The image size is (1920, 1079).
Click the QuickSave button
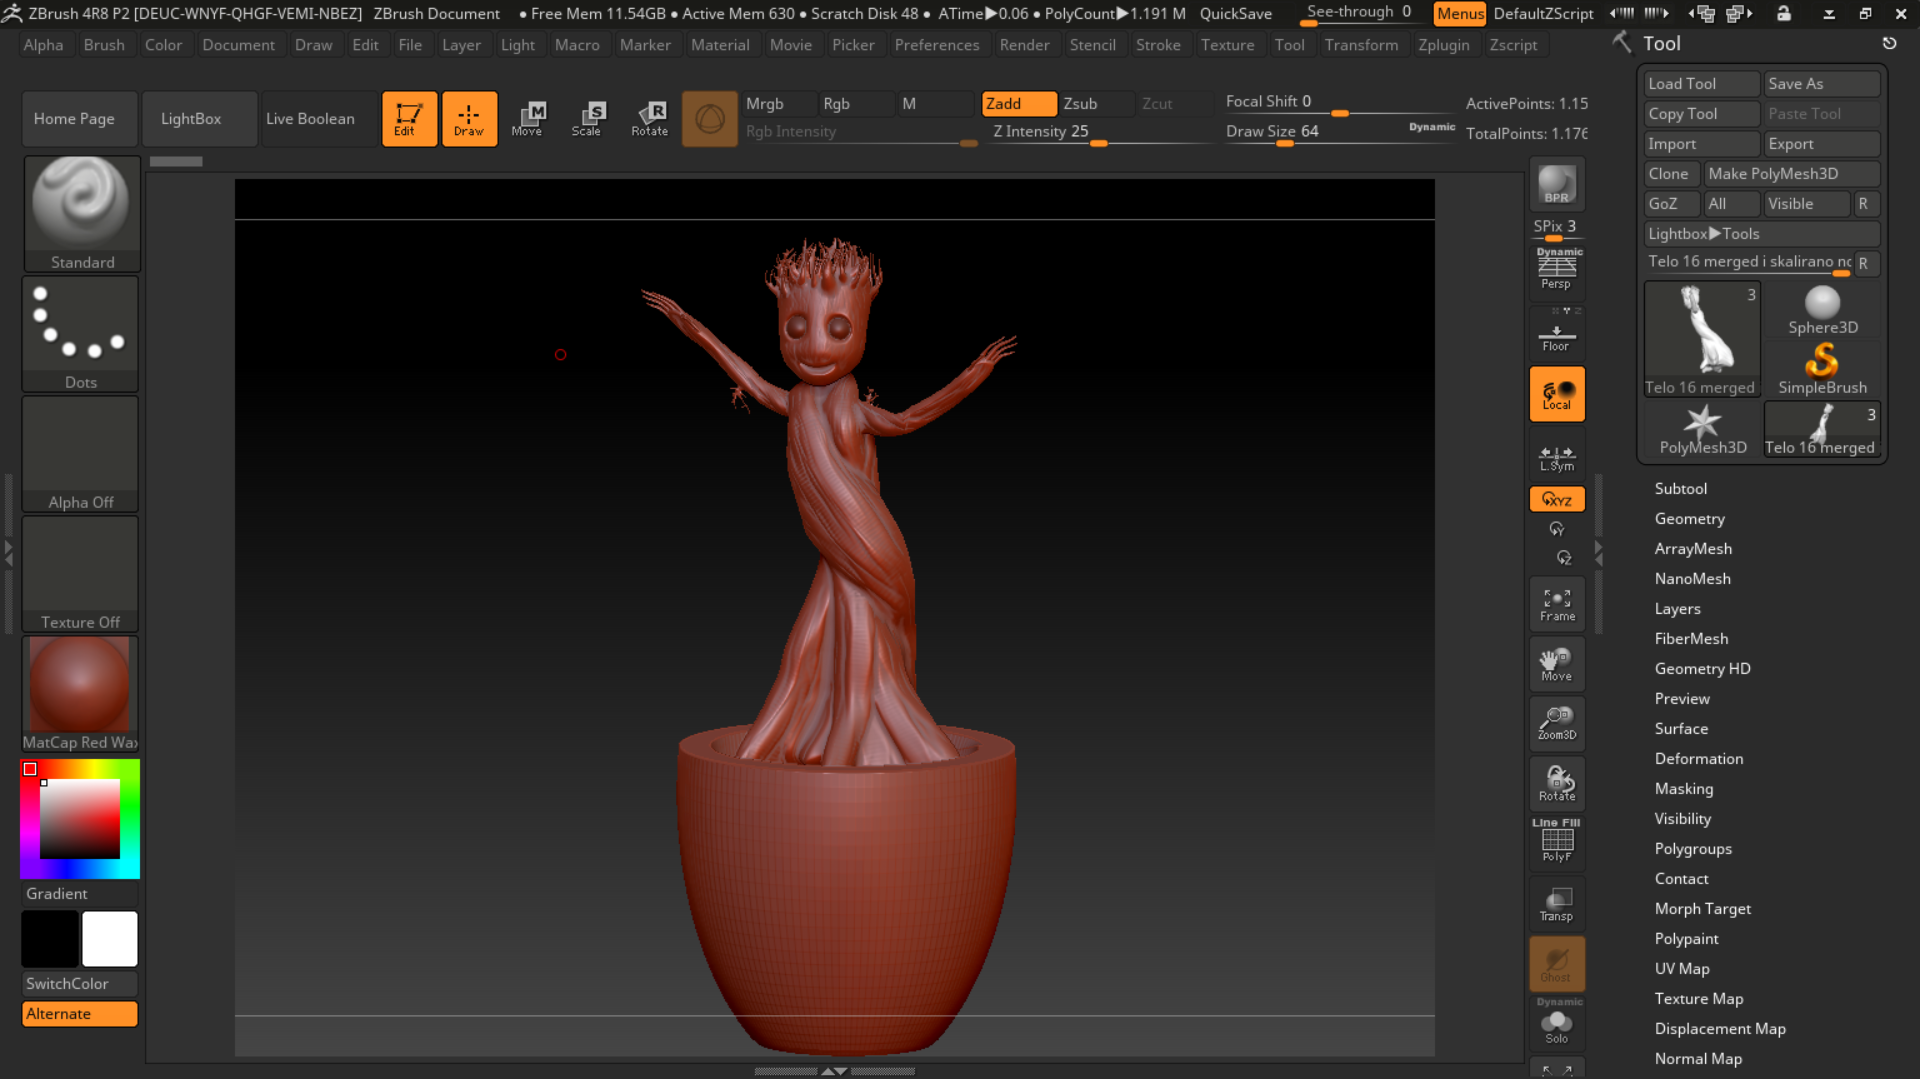[1235, 14]
